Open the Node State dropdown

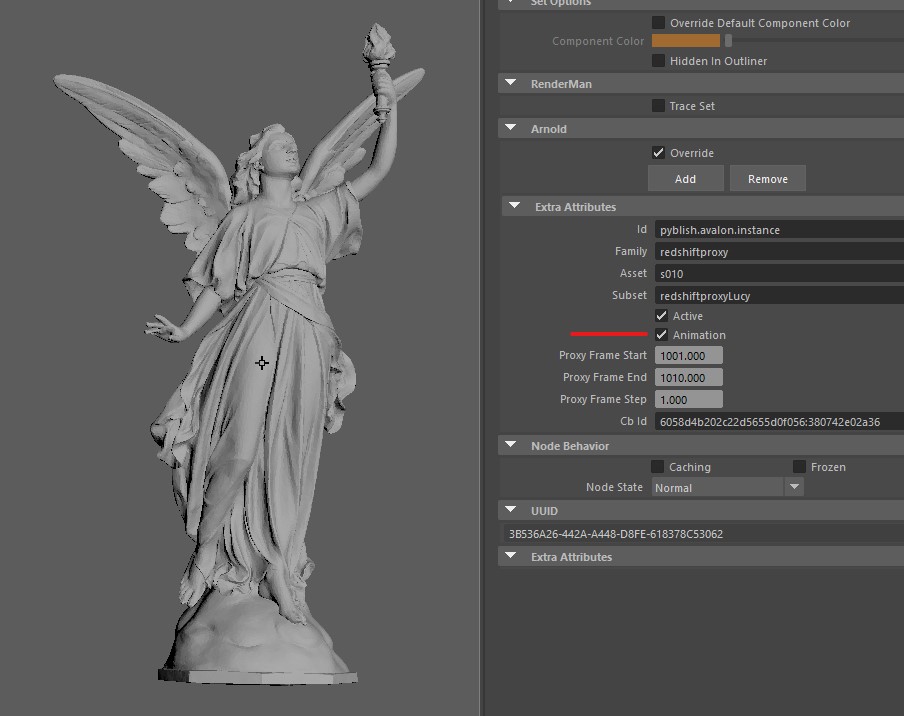point(728,487)
